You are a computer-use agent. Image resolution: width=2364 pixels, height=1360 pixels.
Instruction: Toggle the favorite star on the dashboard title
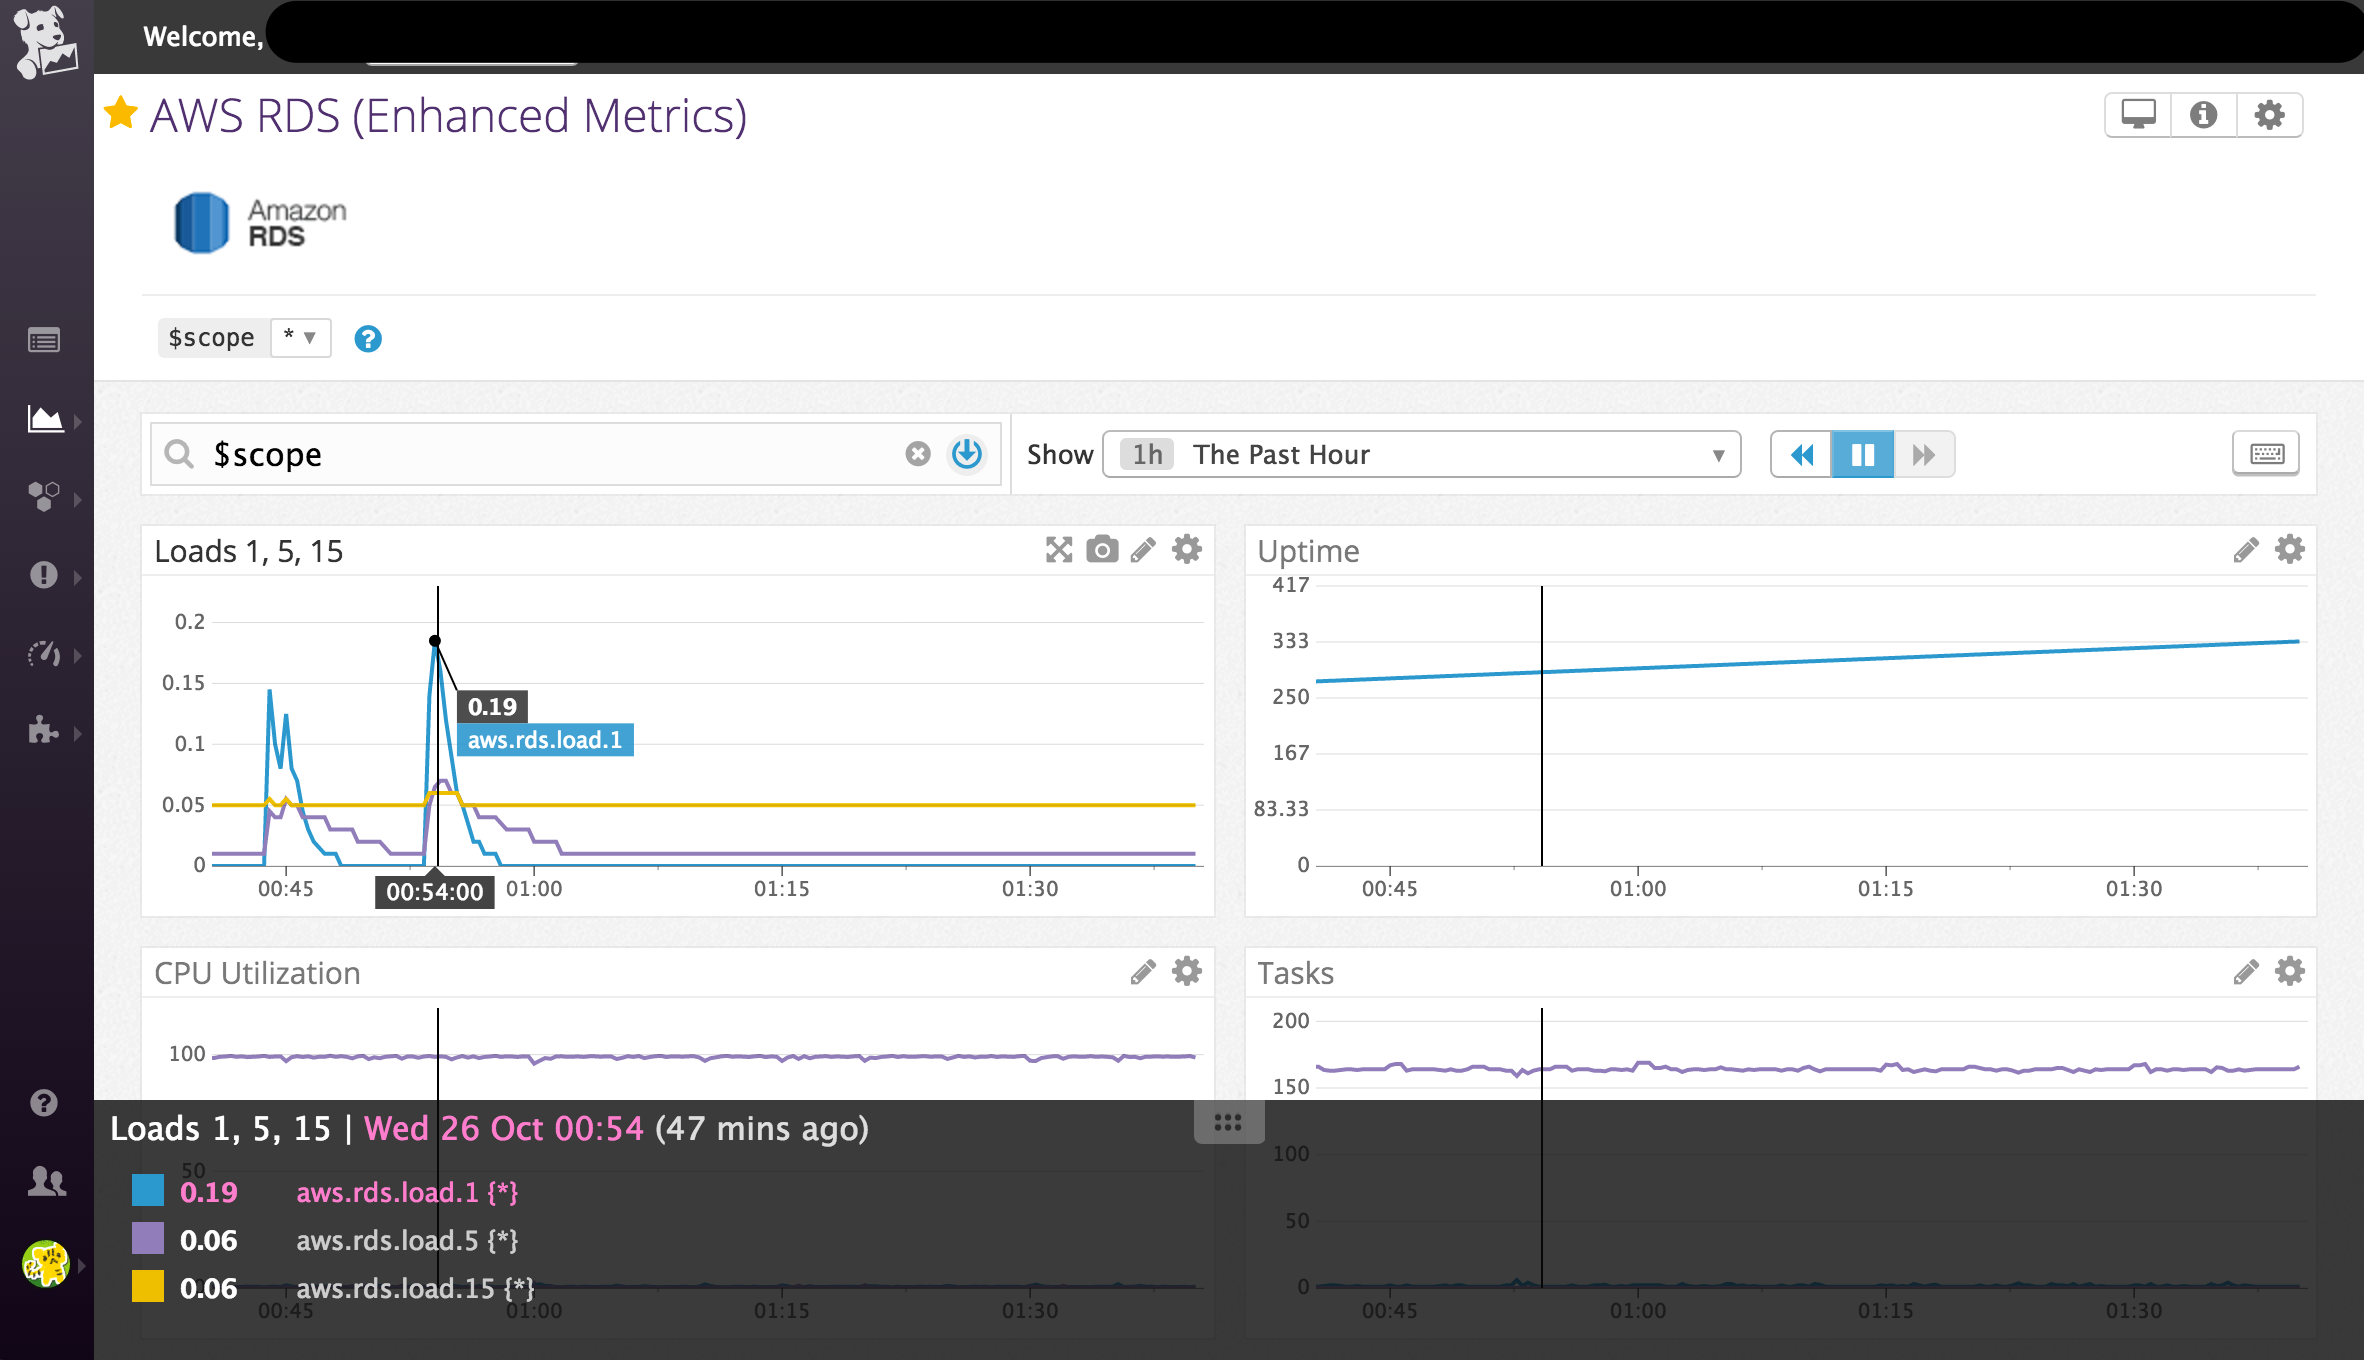[x=121, y=114]
